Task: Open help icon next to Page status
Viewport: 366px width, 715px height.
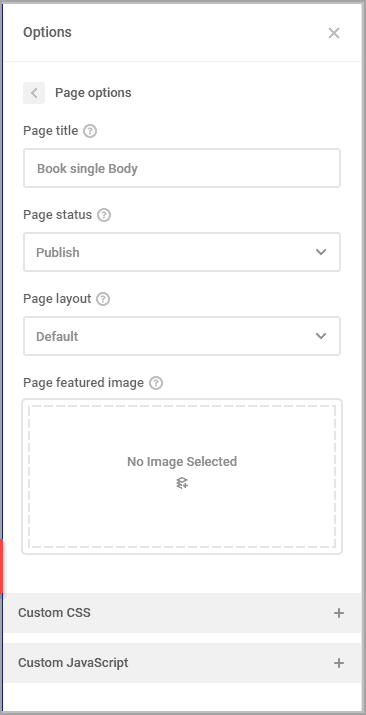Action: (104, 215)
